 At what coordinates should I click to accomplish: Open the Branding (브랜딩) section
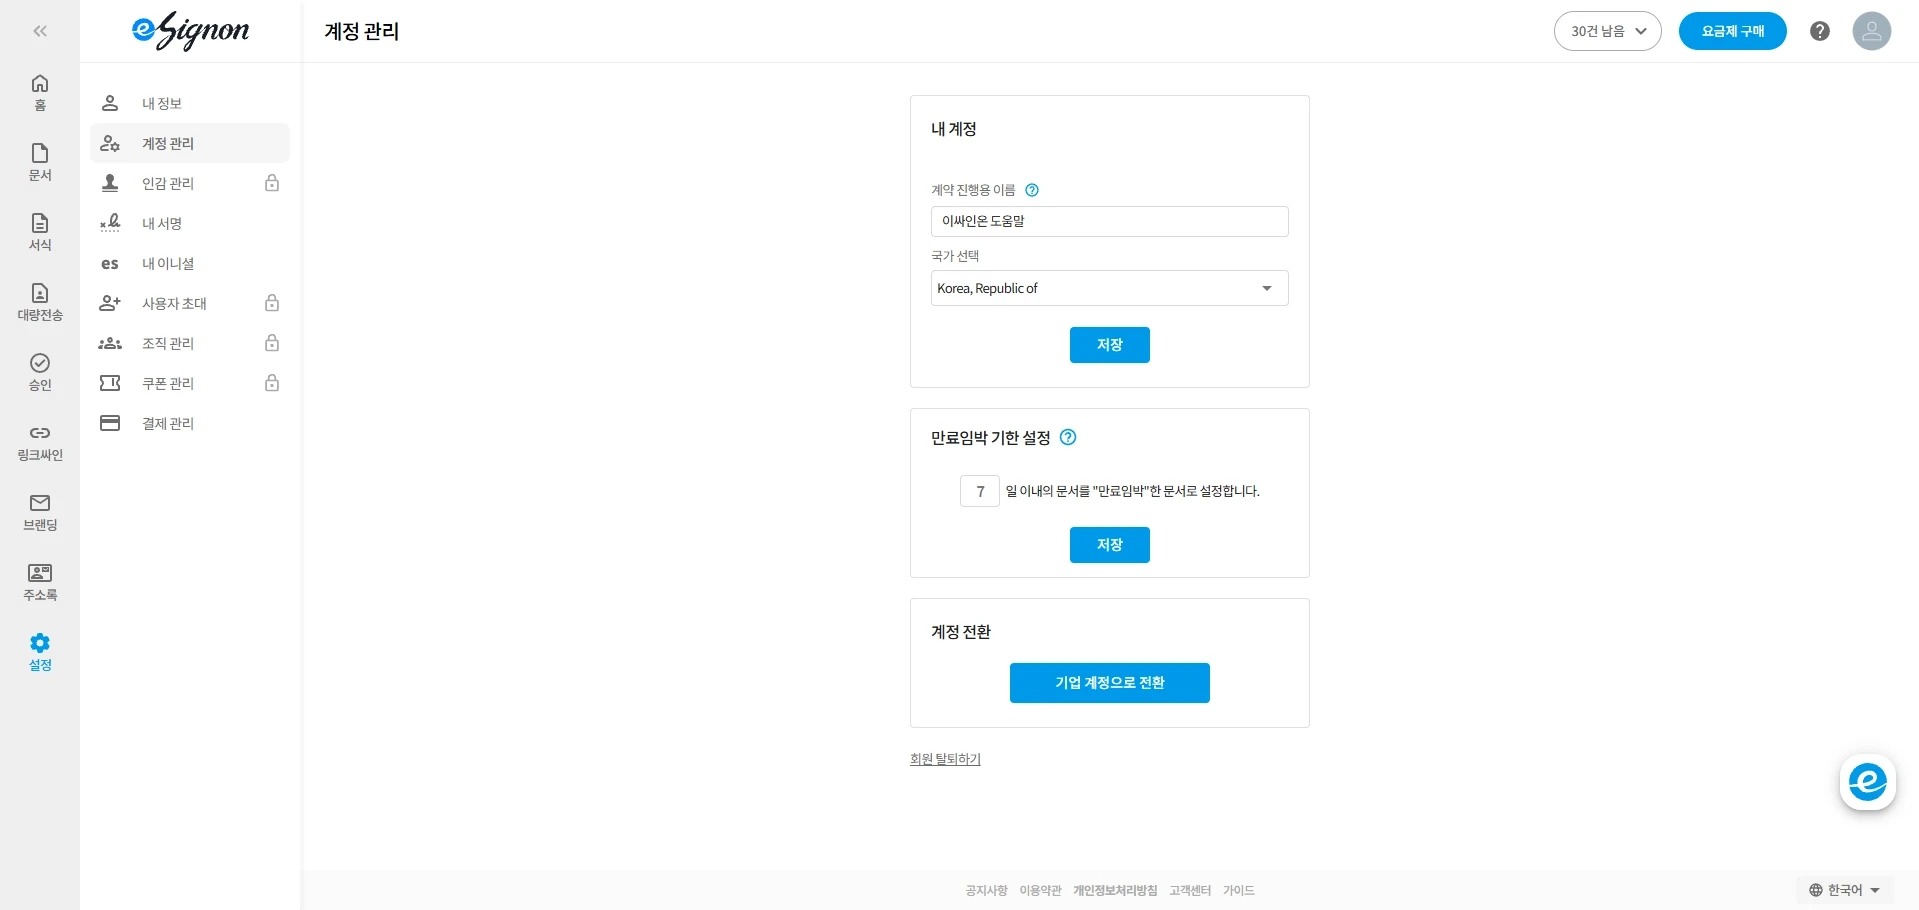(40, 512)
